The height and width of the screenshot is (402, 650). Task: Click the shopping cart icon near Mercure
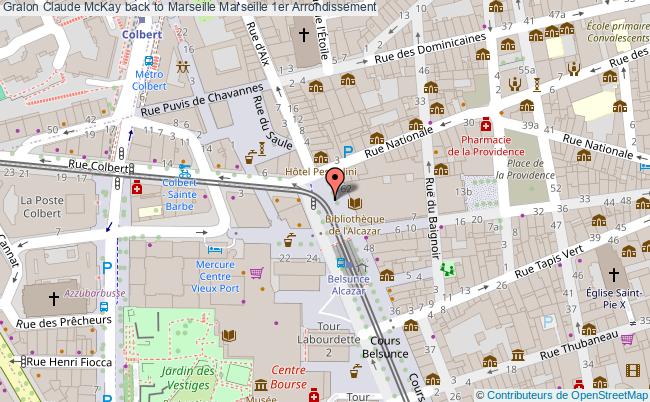tap(257, 271)
